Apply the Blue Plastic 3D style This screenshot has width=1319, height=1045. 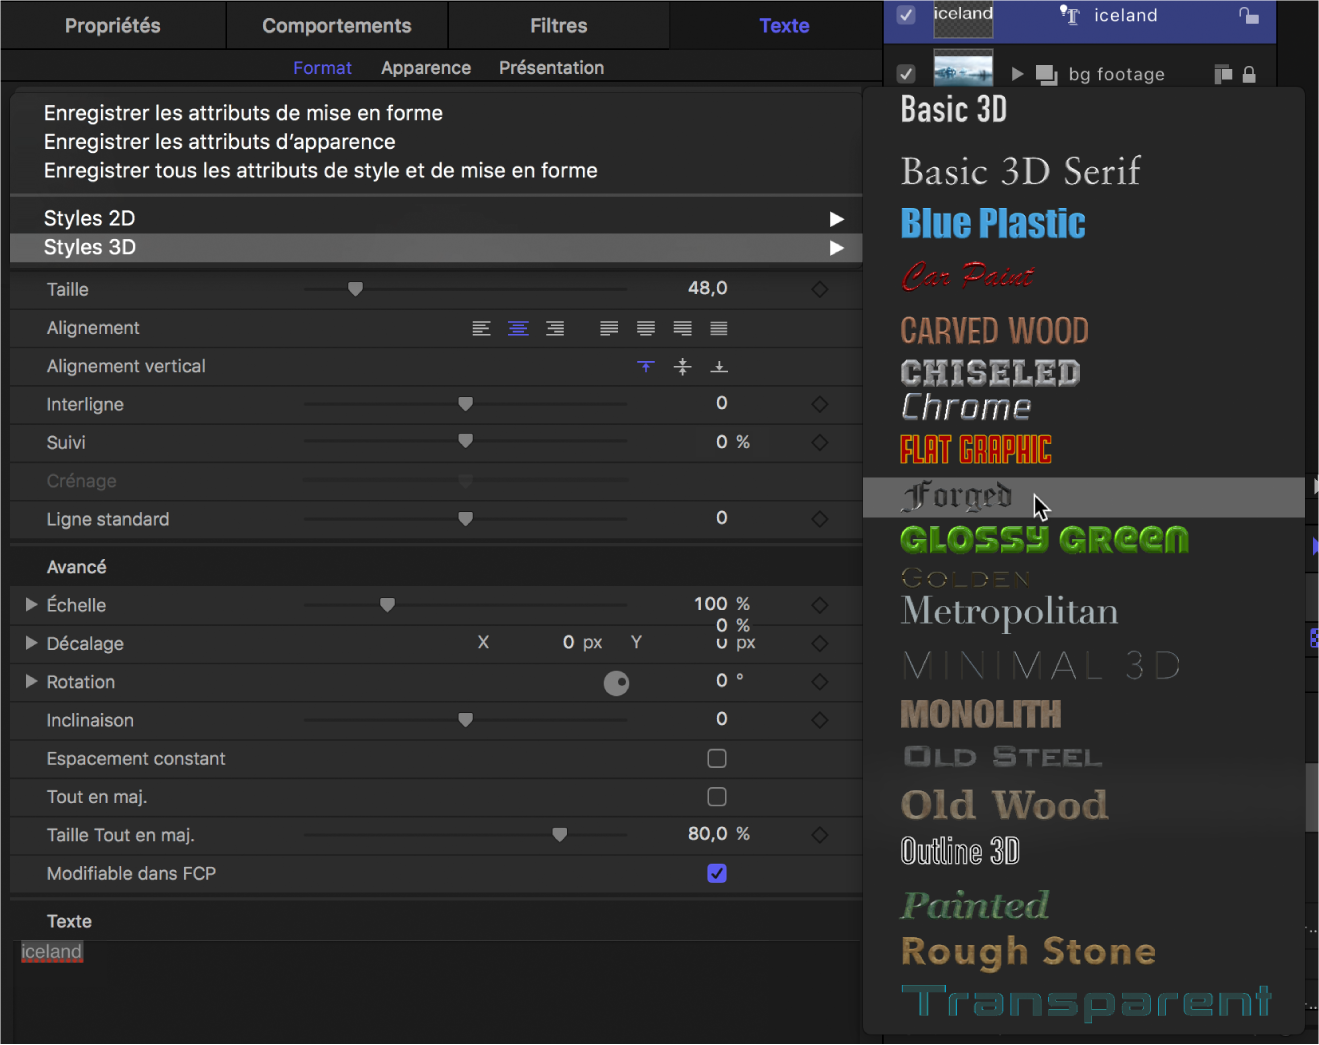pyautogui.click(x=993, y=224)
